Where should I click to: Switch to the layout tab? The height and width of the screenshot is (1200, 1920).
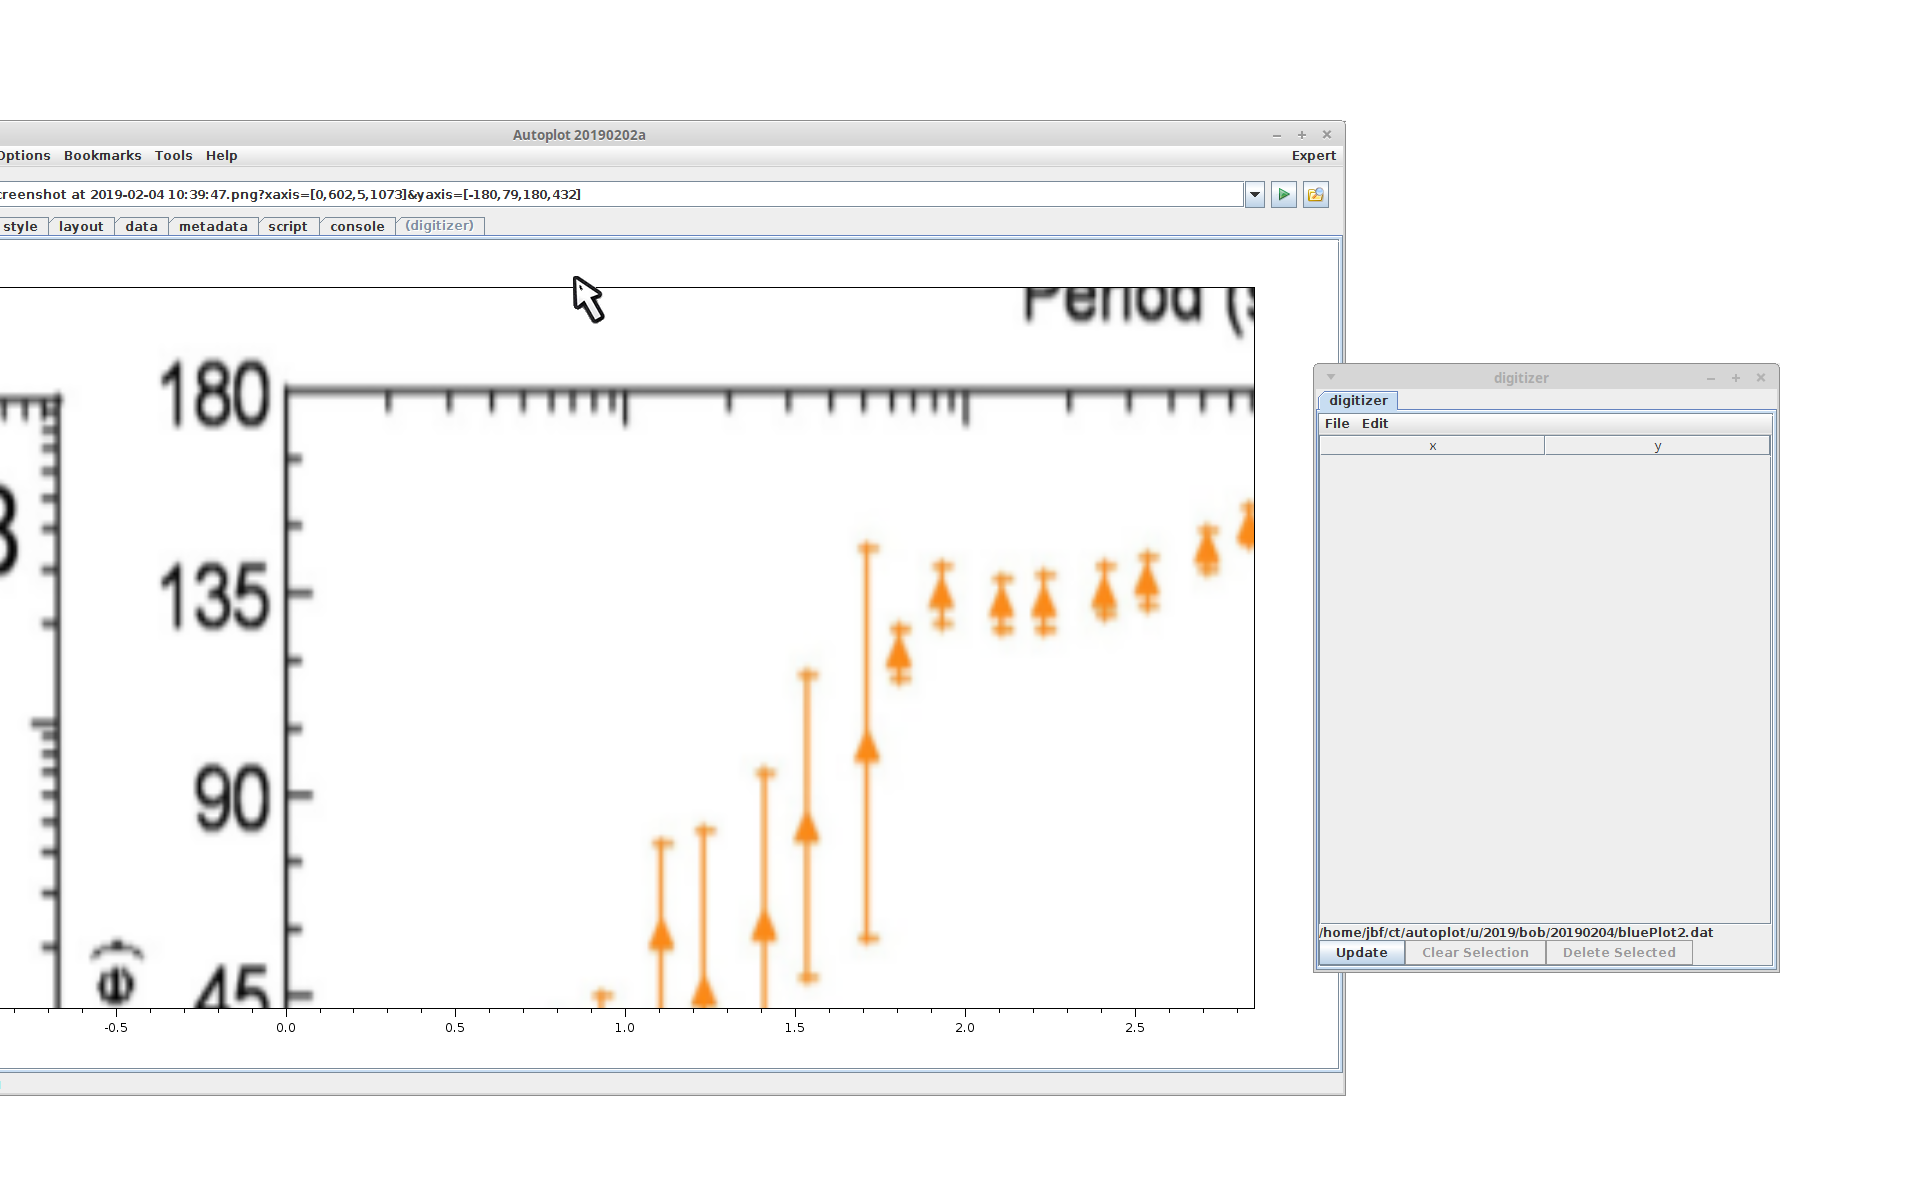(x=81, y=227)
